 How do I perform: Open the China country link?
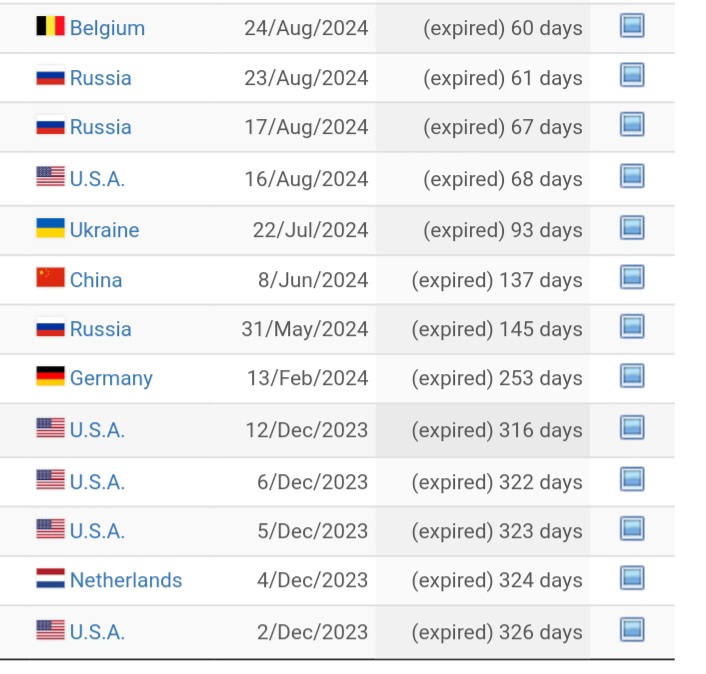tap(96, 280)
